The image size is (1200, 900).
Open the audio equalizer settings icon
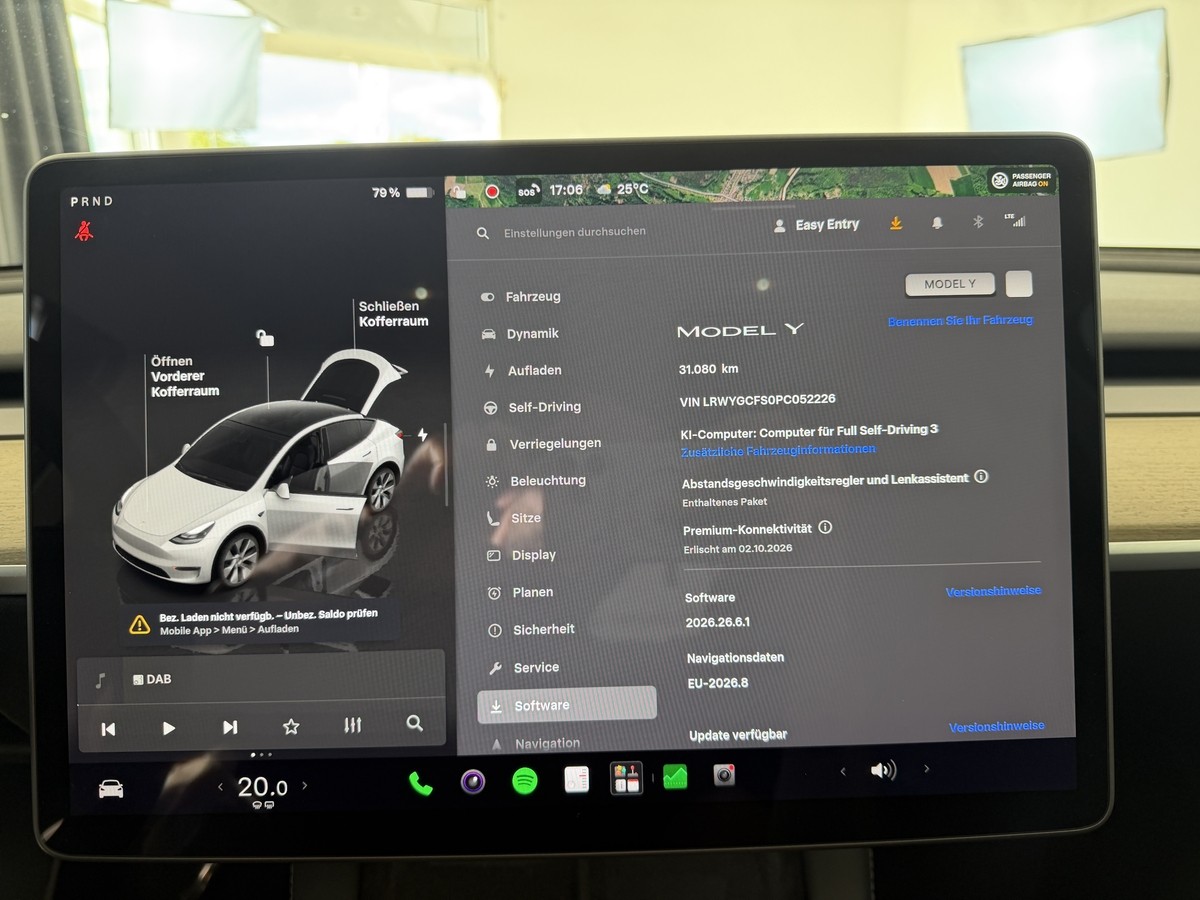pos(352,726)
